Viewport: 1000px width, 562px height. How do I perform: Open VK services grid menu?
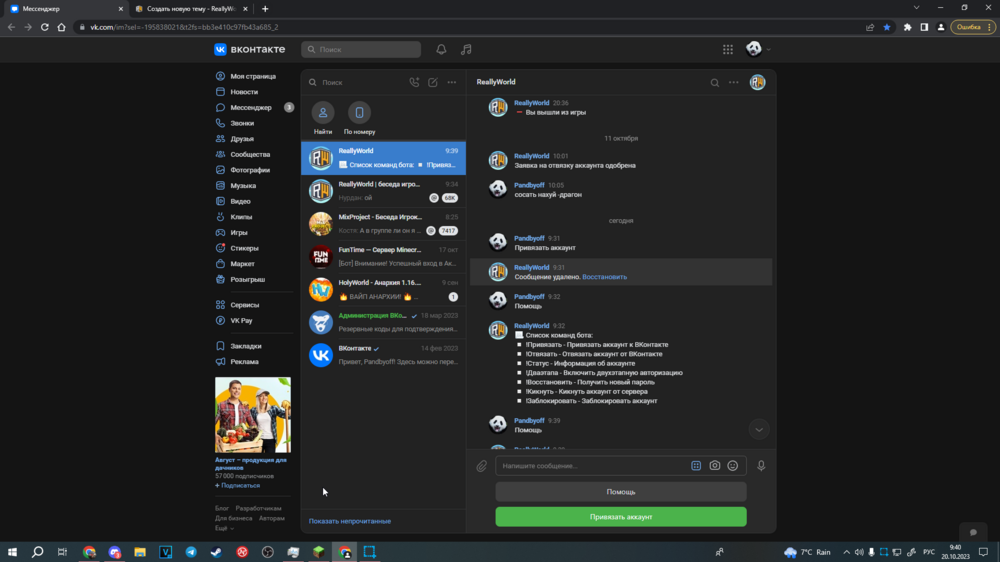(728, 49)
